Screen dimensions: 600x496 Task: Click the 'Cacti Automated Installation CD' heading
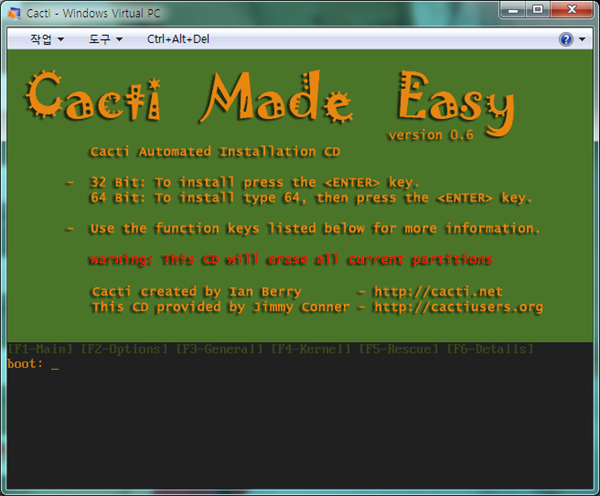[215, 152]
